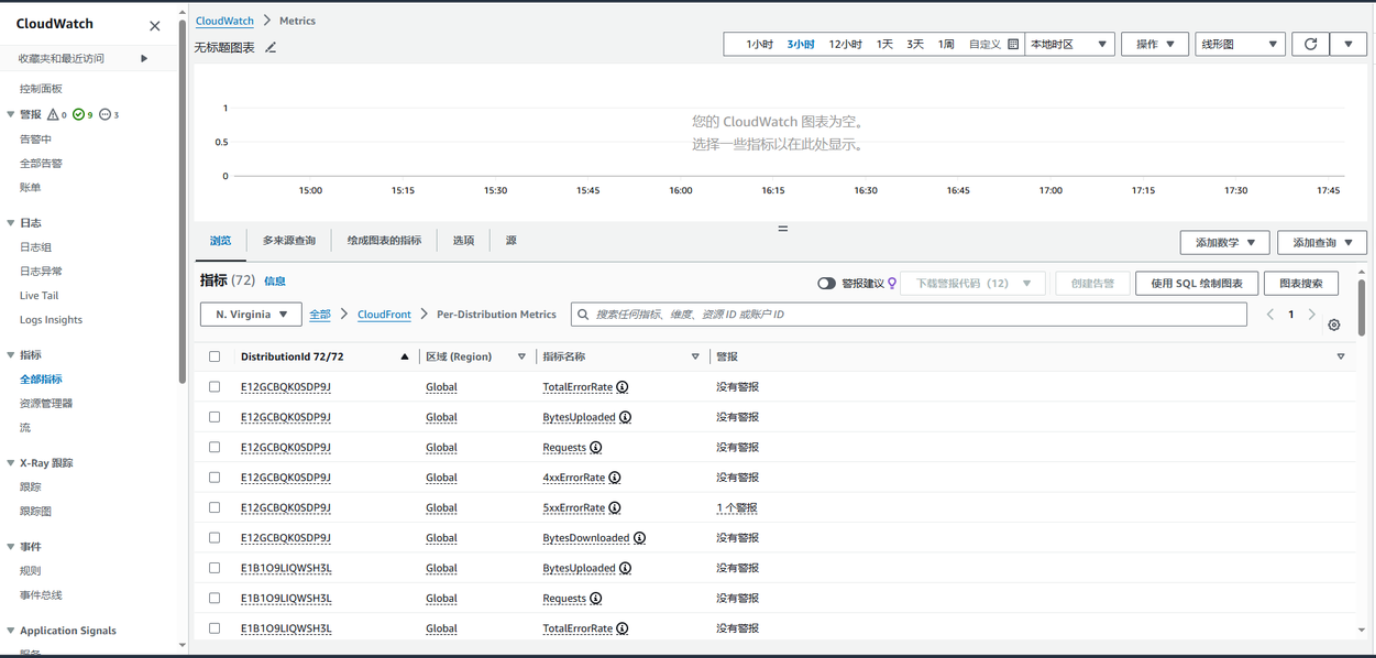Click info icon beside 5xxErrorRate
The image size is (1376, 658).
pos(615,507)
